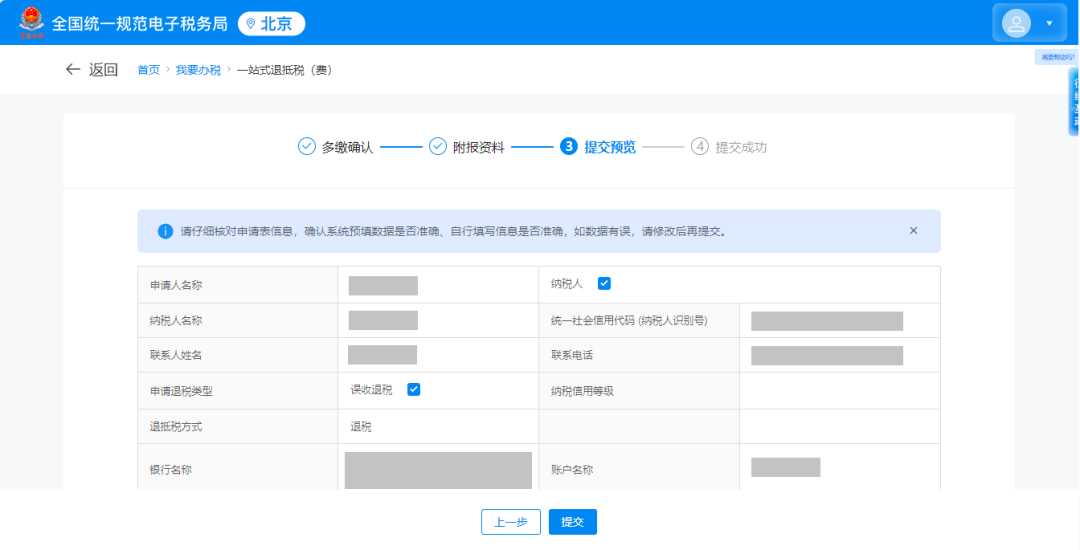Go back using the 返回 text
The height and width of the screenshot is (550, 1080).
coord(103,70)
